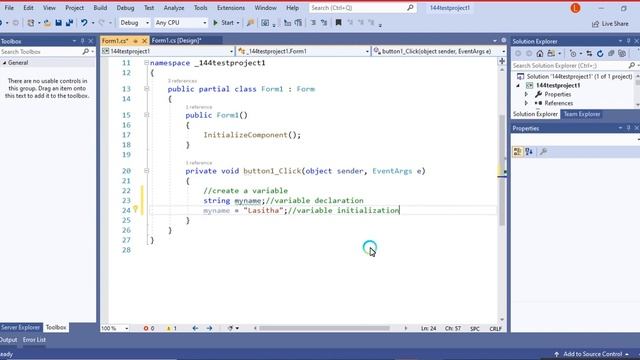Open the File menu

(9, 8)
